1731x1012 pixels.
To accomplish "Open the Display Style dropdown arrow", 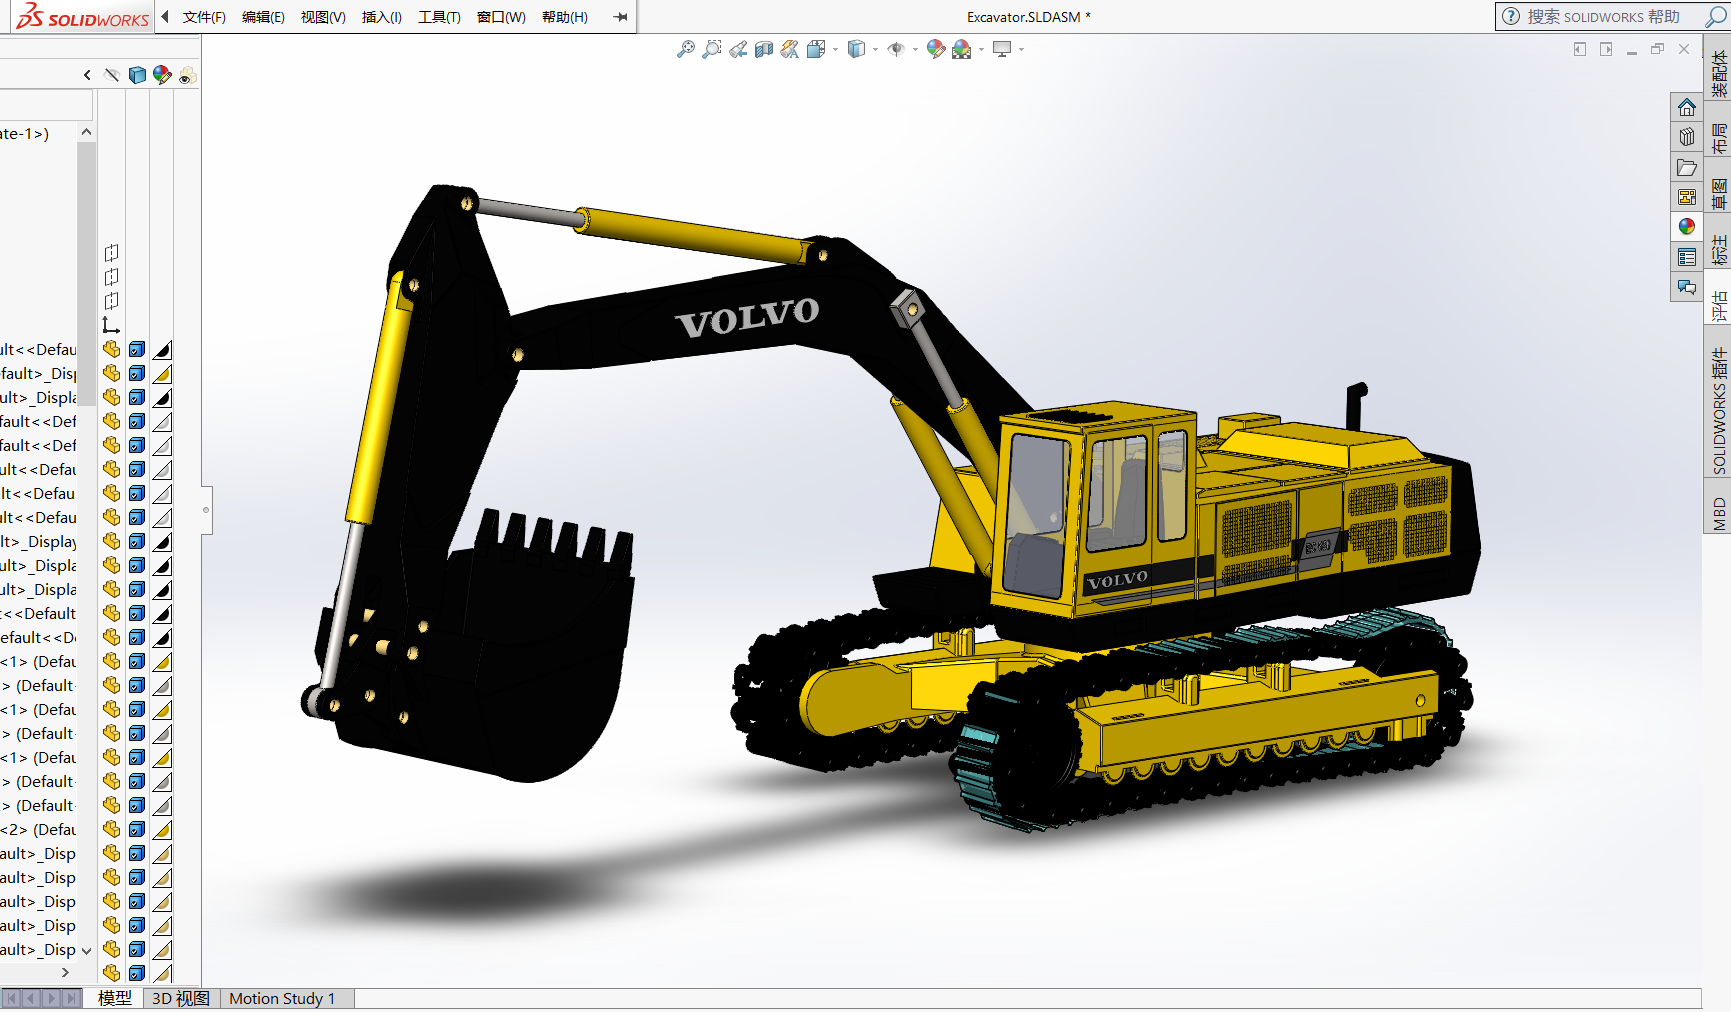I will point(875,49).
